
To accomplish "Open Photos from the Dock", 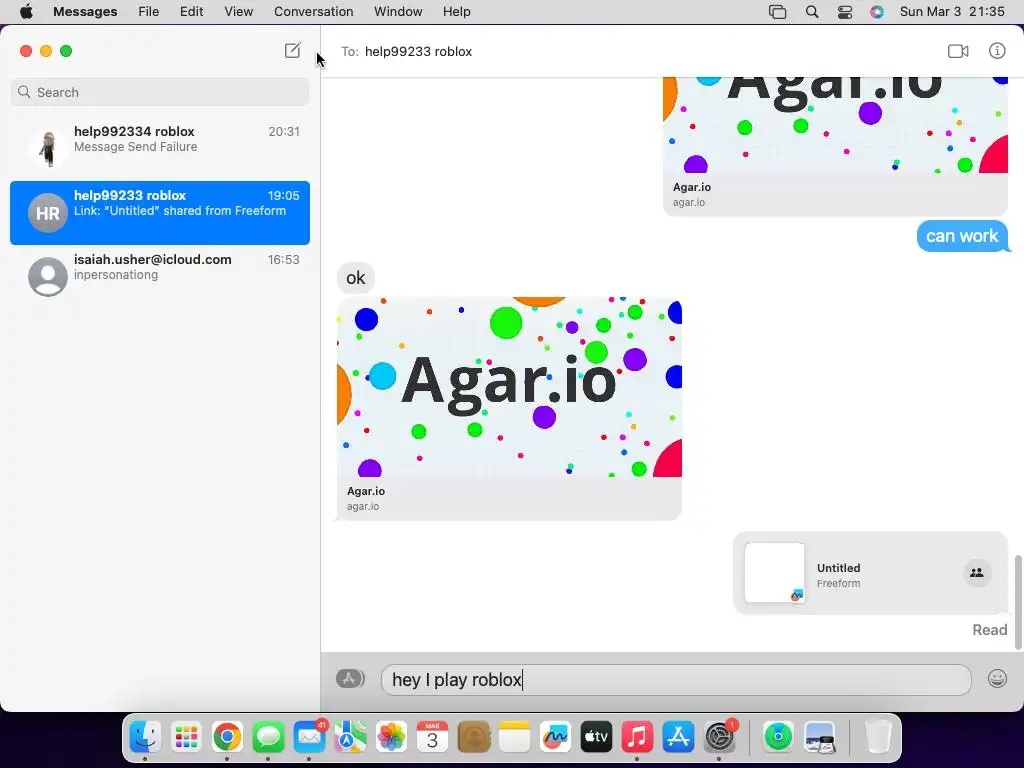I will [391, 737].
